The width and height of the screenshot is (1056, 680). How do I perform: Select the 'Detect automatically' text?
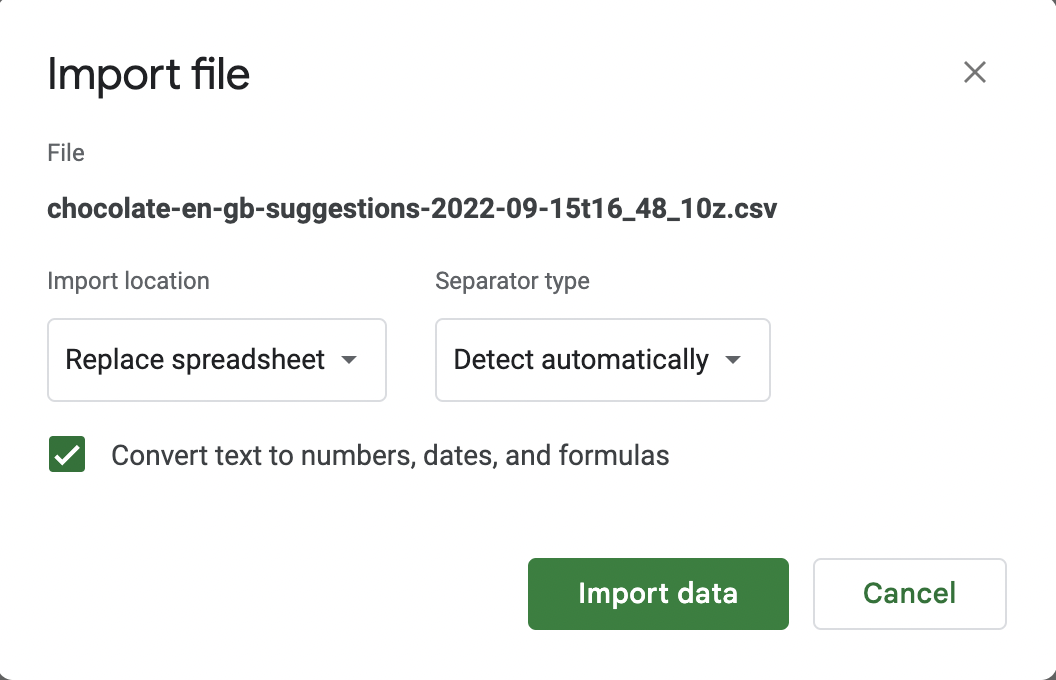[581, 360]
